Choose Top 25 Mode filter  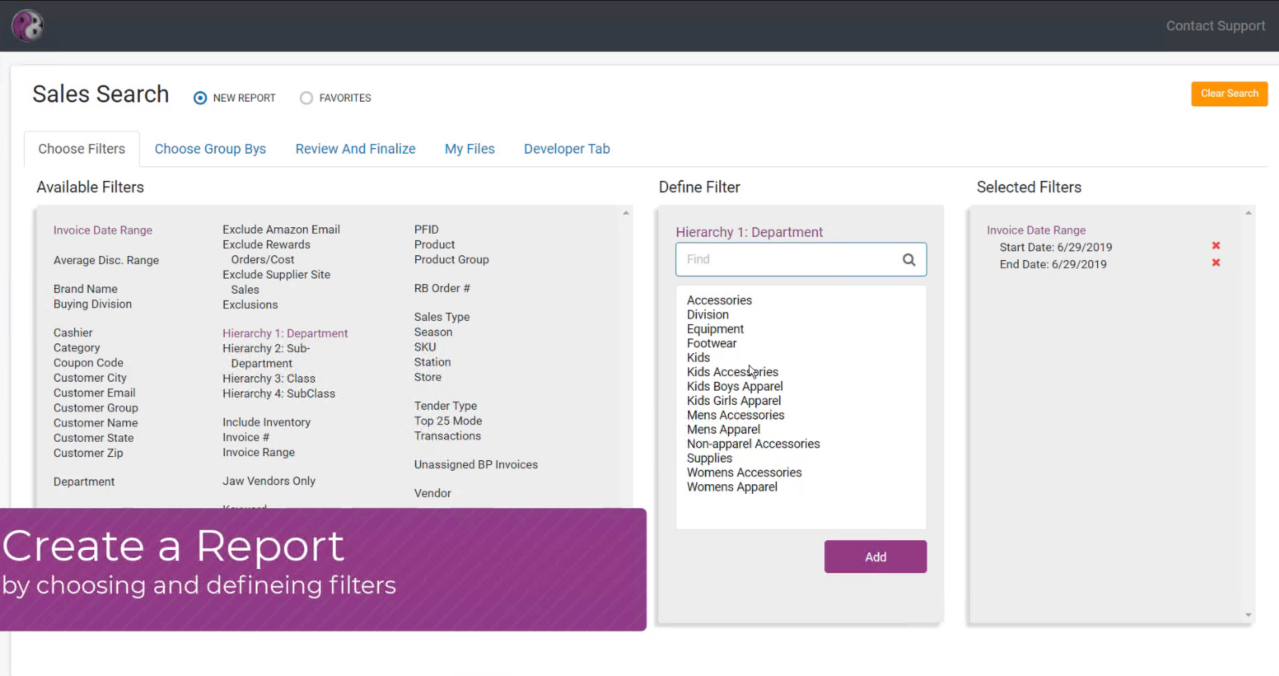click(x=448, y=421)
